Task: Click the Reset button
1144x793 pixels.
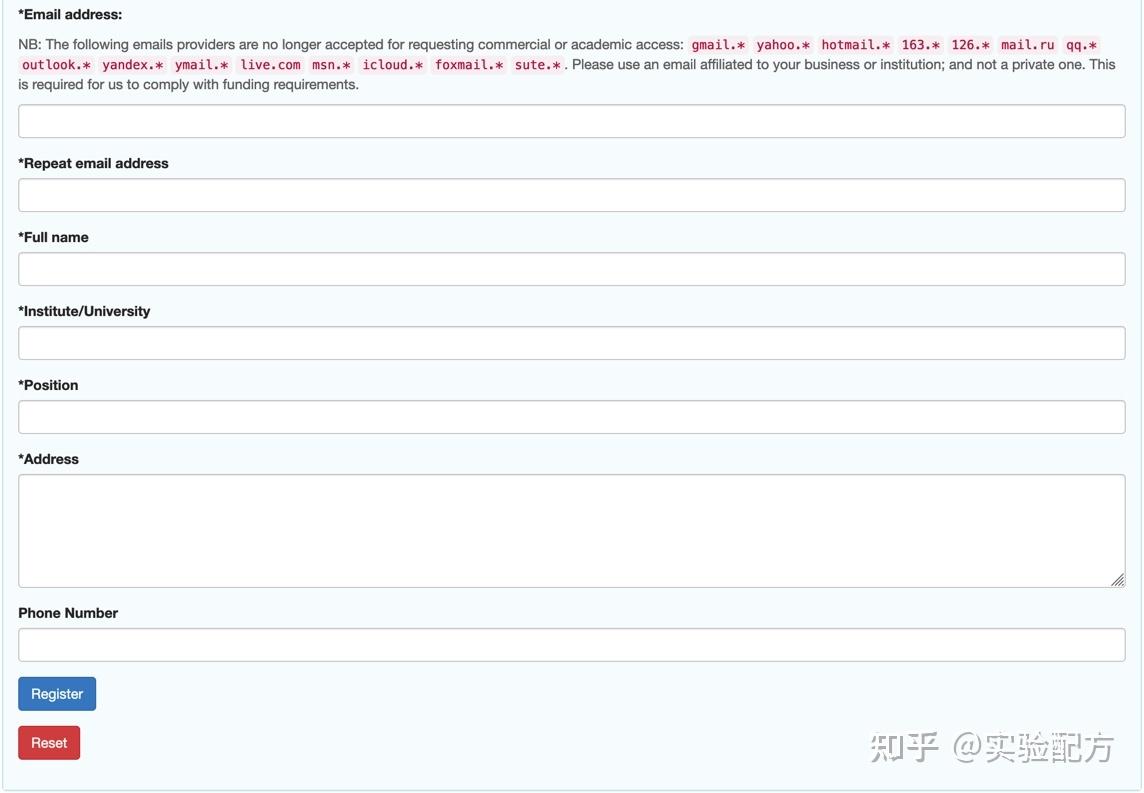Action: (x=48, y=742)
